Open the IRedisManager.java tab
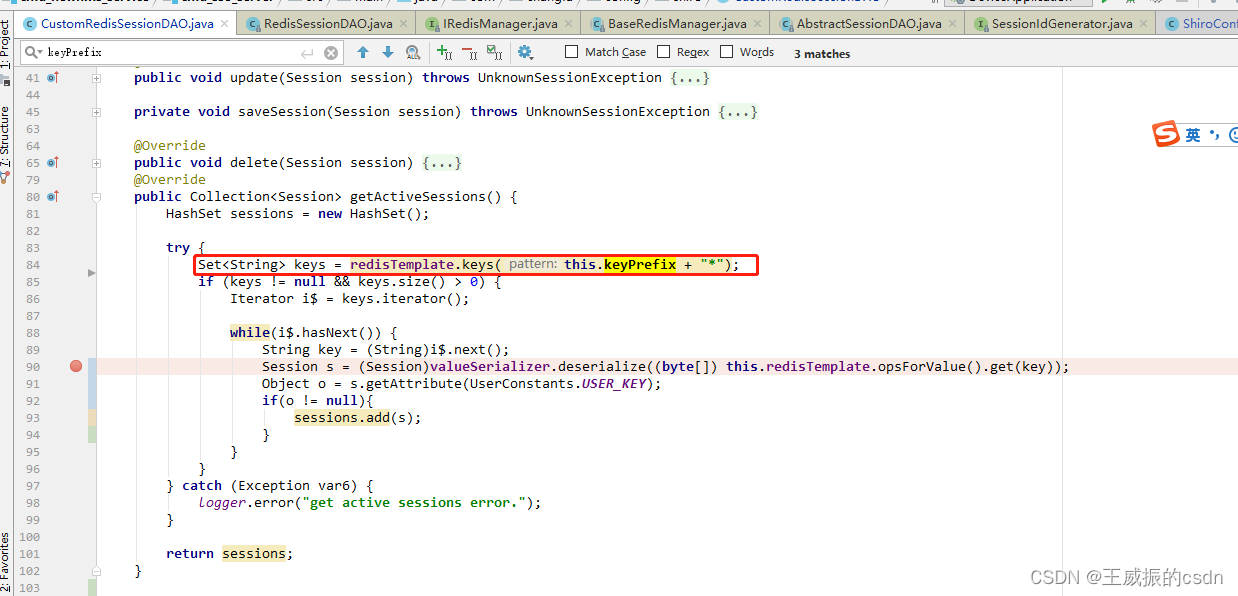The width and height of the screenshot is (1238, 596). [498, 23]
